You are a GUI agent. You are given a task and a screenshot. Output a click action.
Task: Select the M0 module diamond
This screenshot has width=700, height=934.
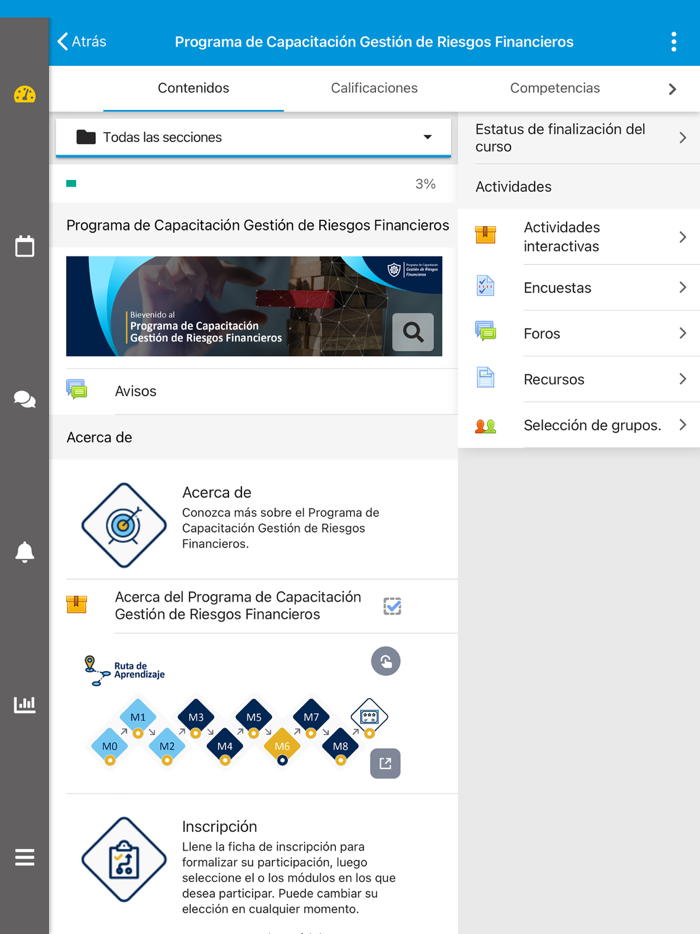pyautogui.click(x=110, y=746)
